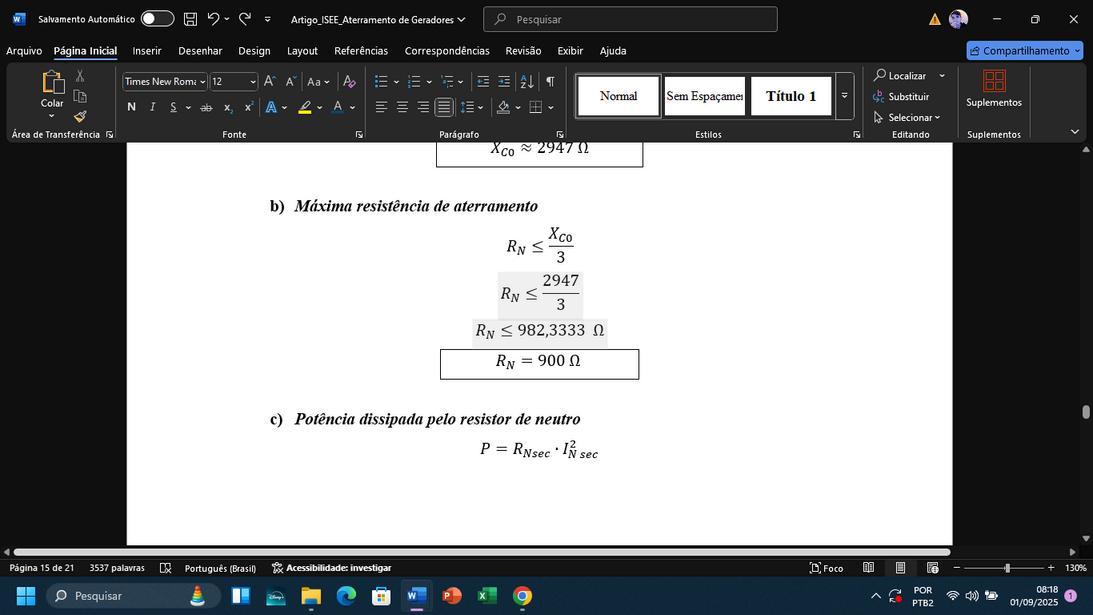The width and height of the screenshot is (1093, 615).
Task: Open borders dropdown arrow
Action: 551,107
